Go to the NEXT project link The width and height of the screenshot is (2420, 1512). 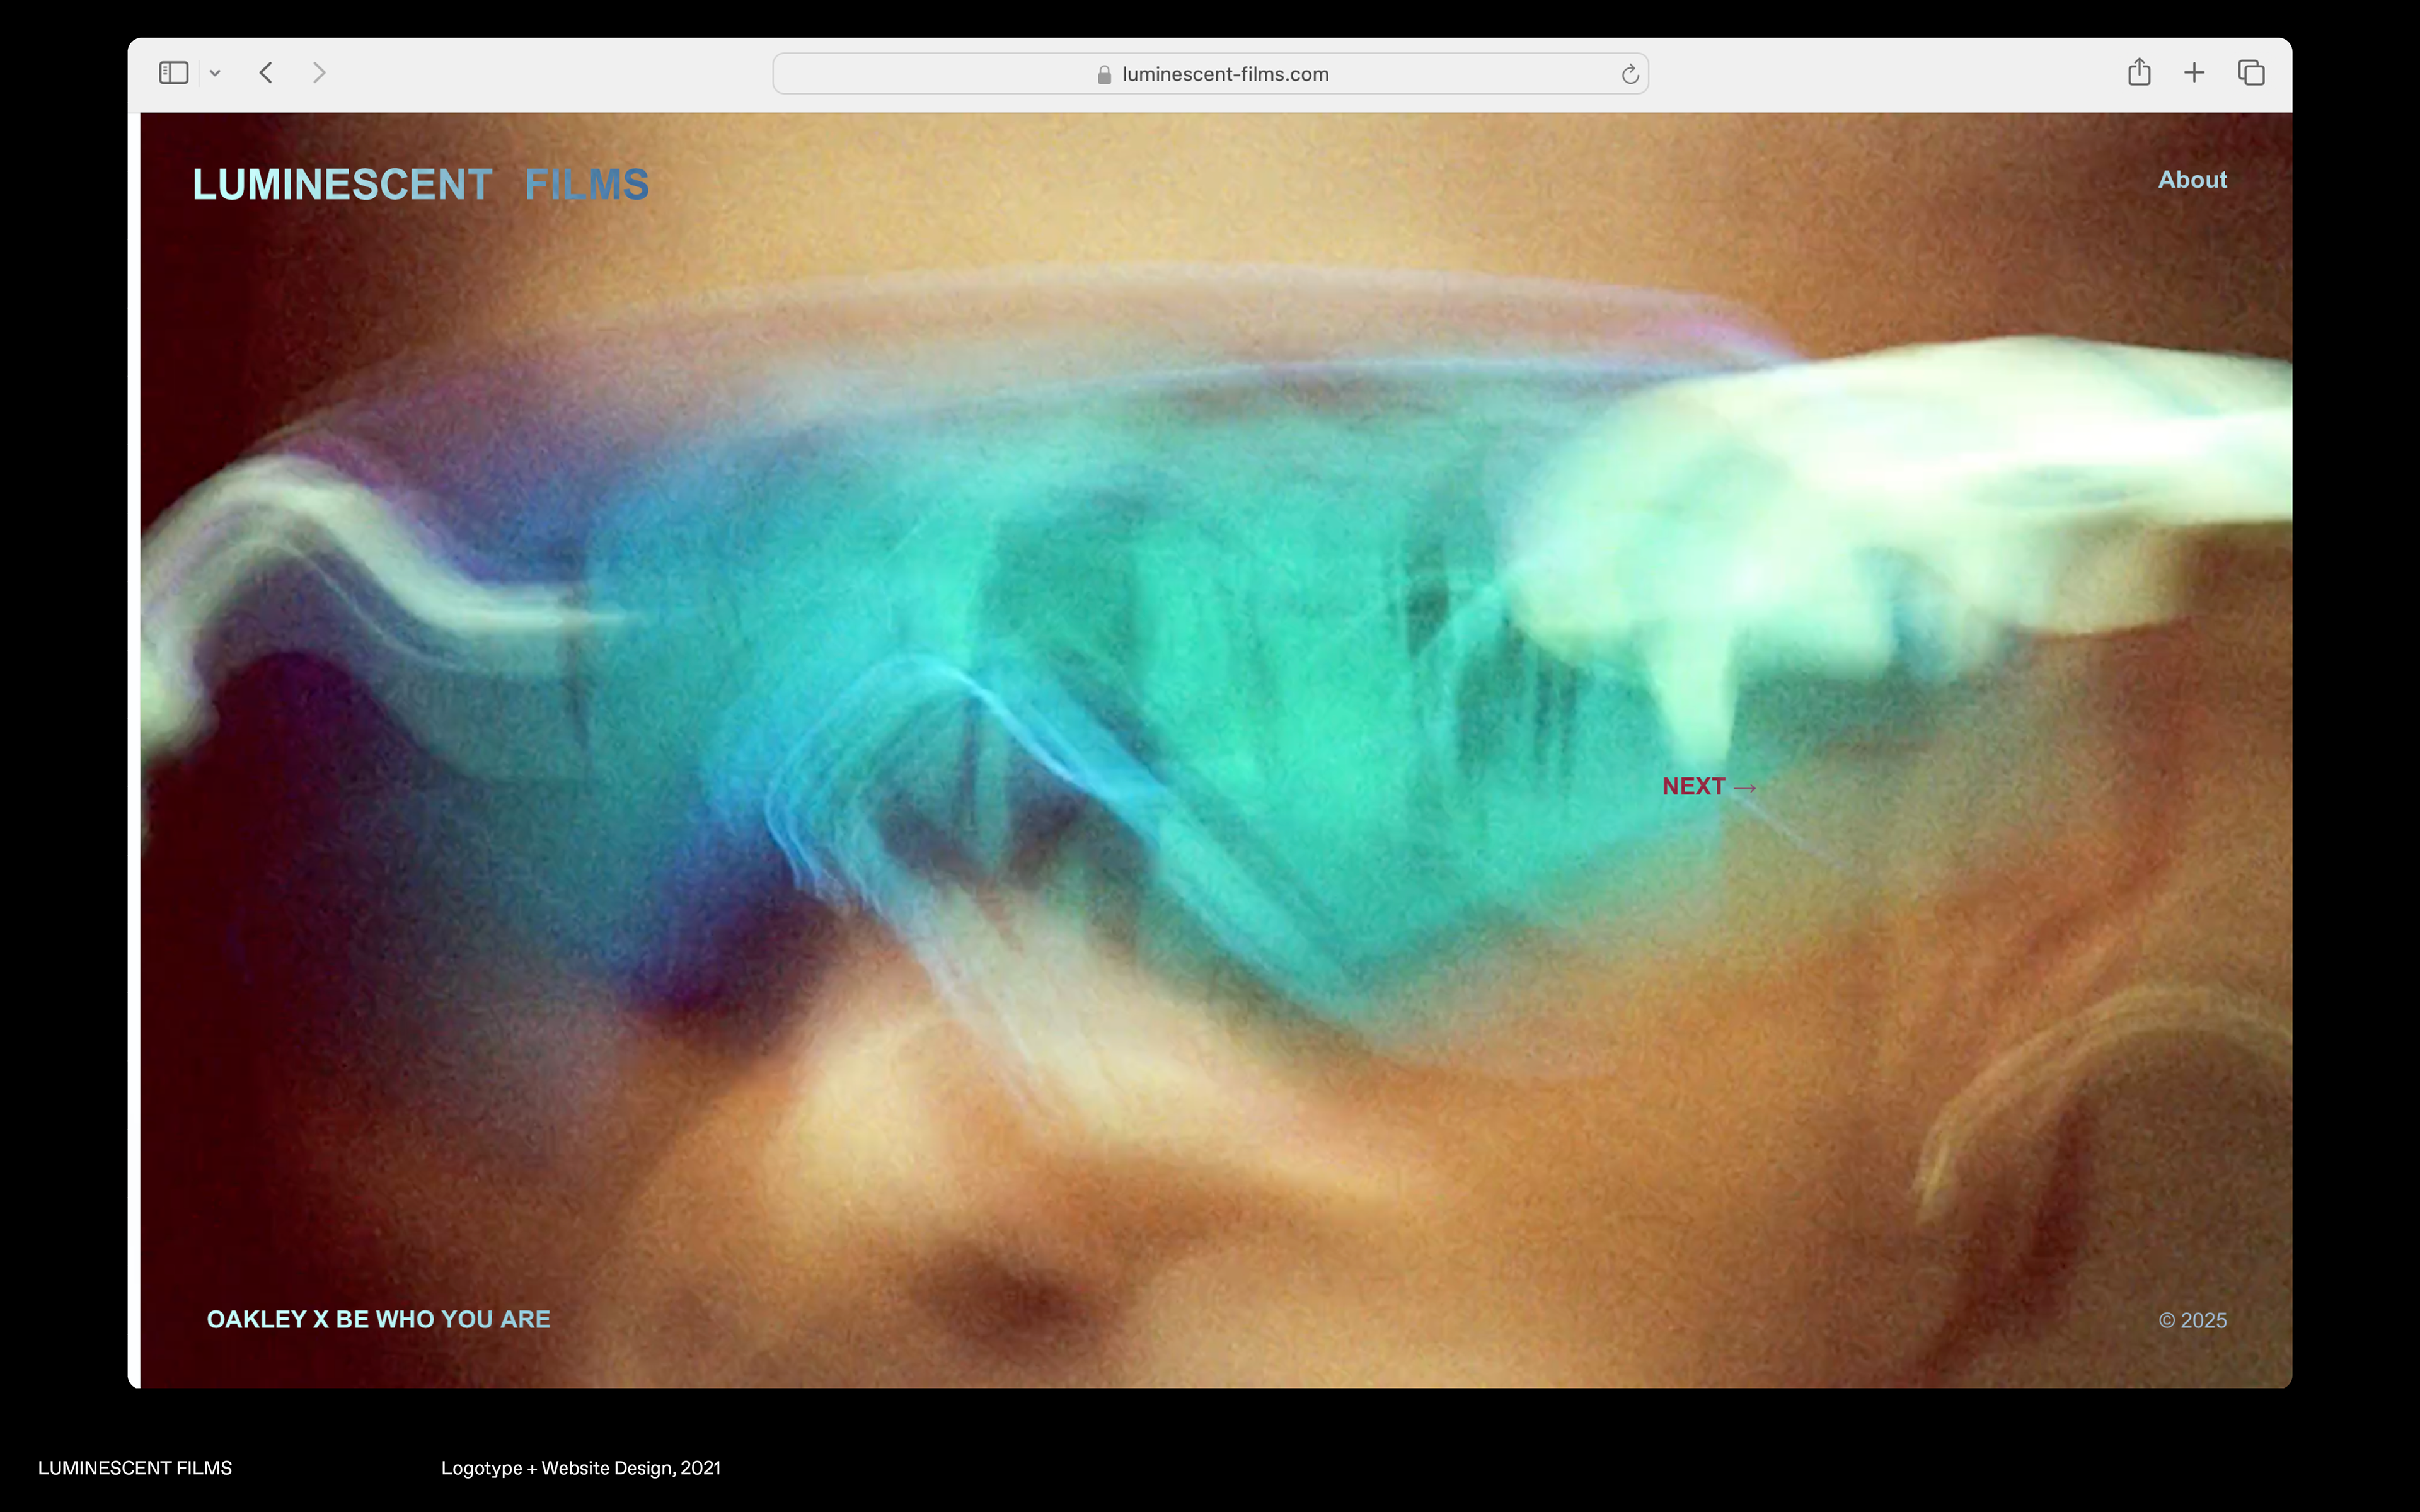pos(1694,787)
